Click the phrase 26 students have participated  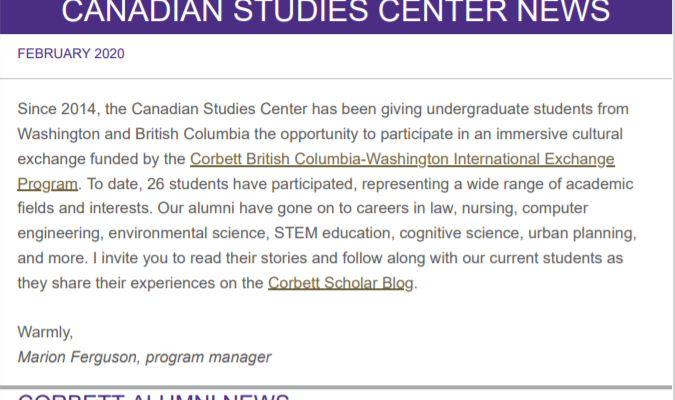pyautogui.click(x=250, y=184)
